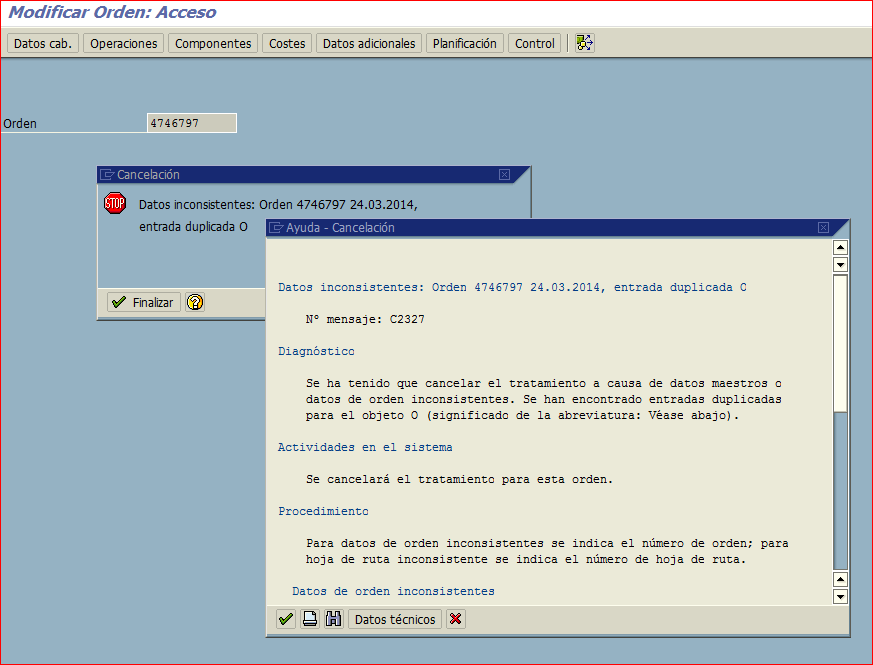Print the help text using the printer icon
Screen dimensions: 873x665
point(309,619)
